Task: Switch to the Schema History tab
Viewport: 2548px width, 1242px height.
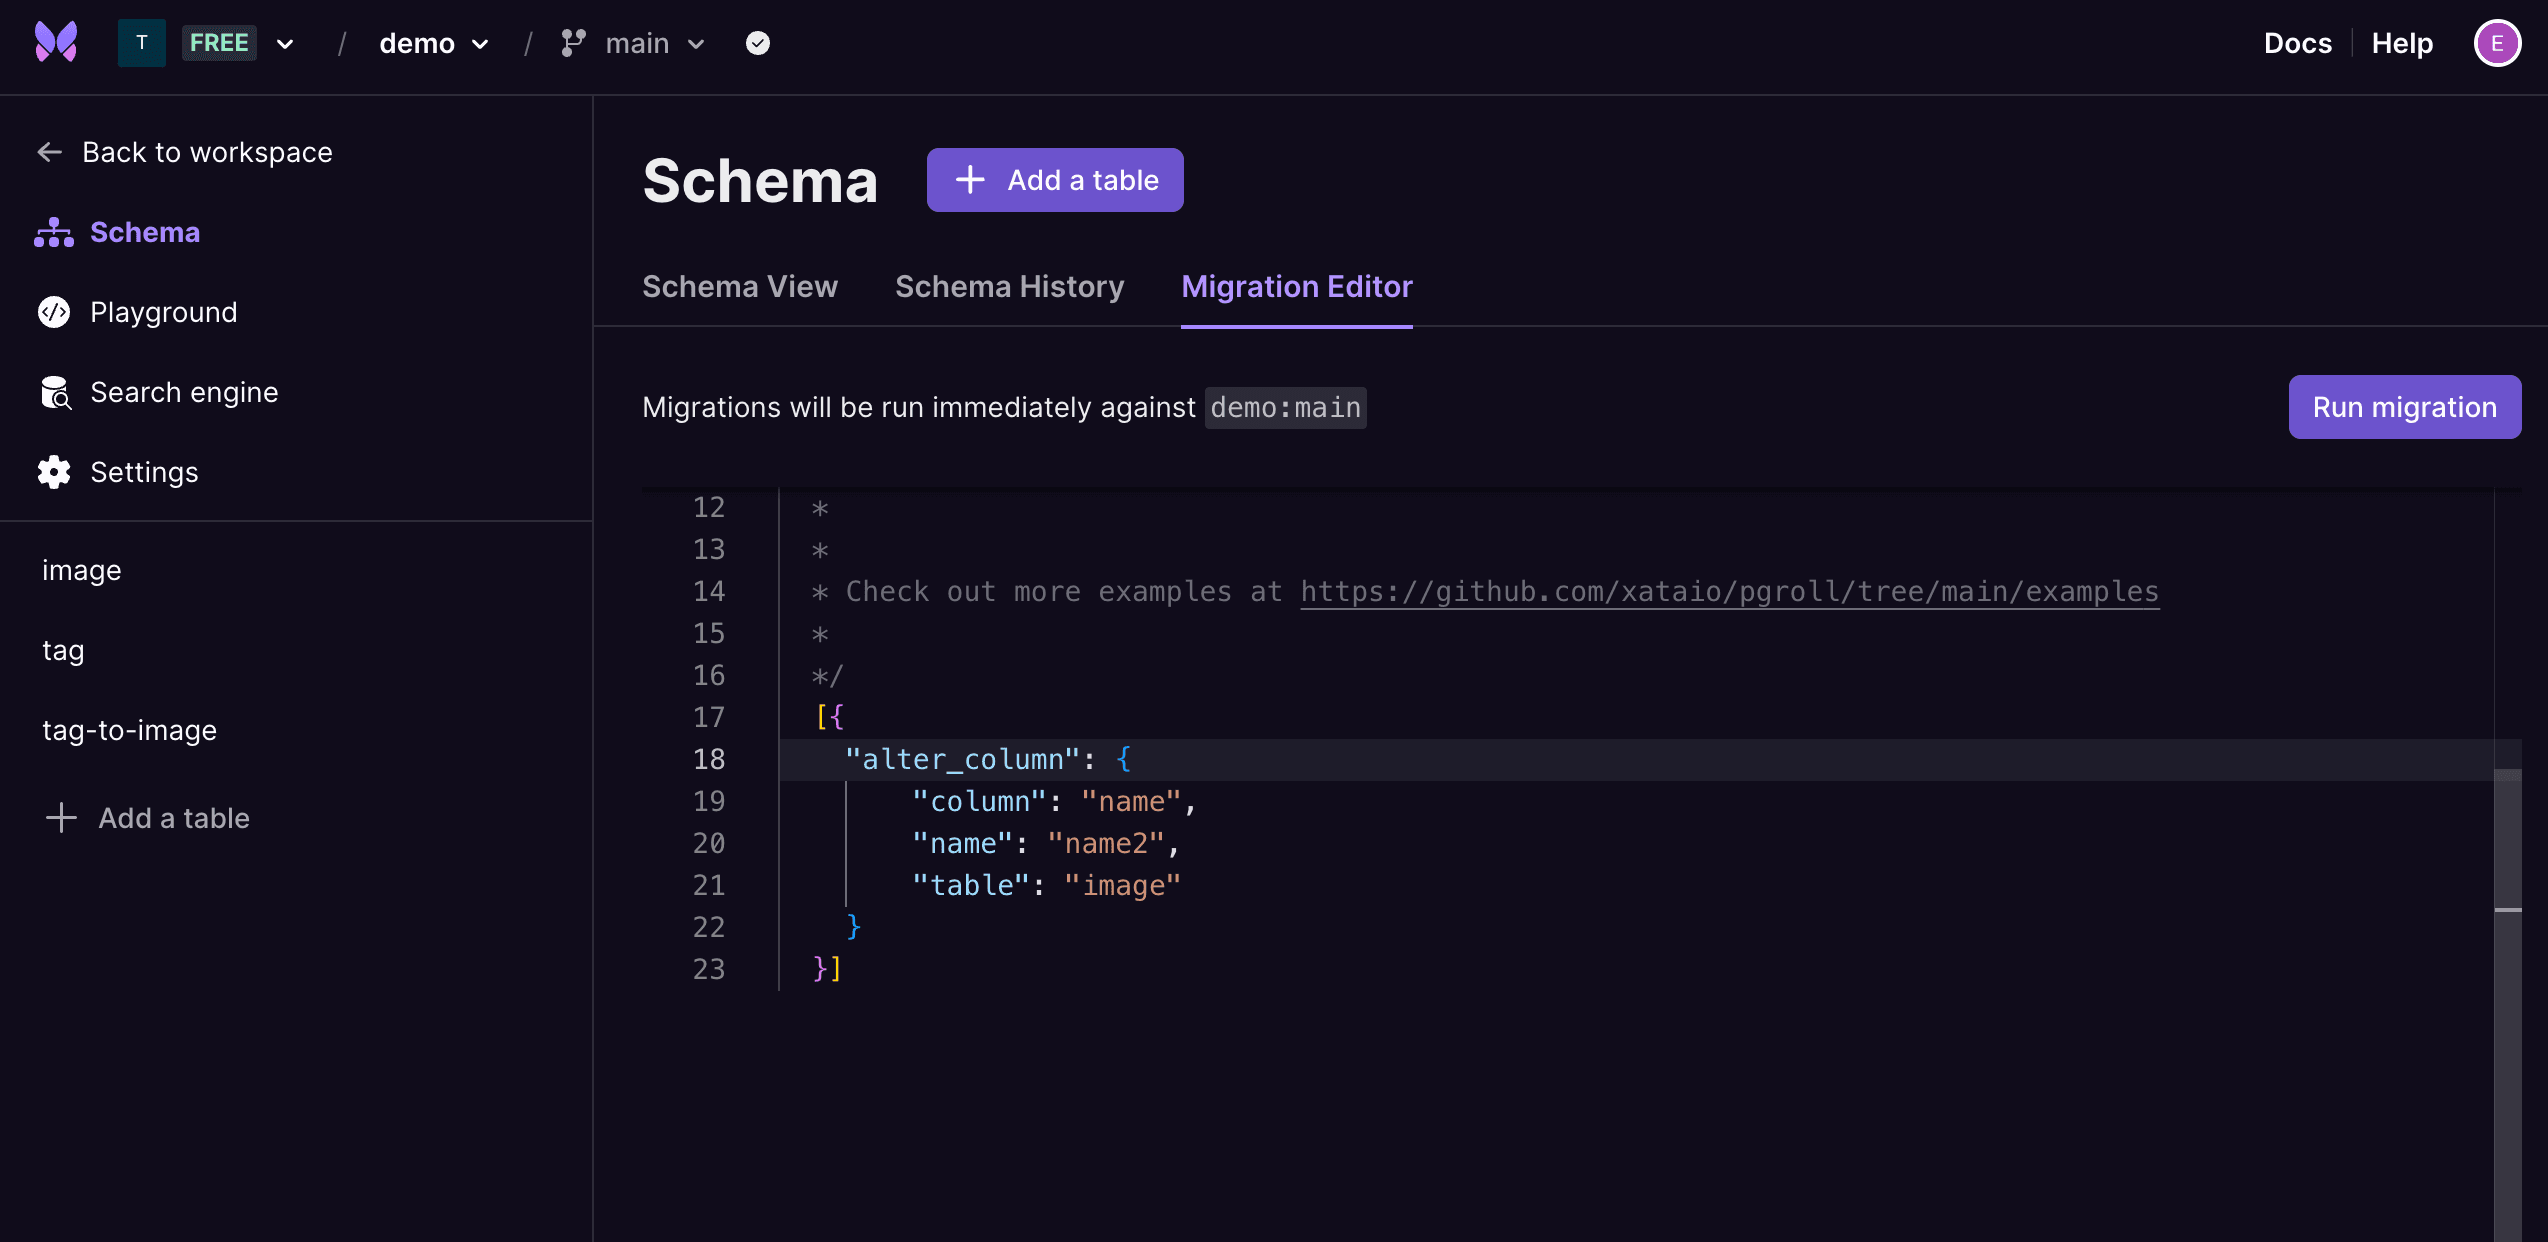Action: click(x=1009, y=287)
